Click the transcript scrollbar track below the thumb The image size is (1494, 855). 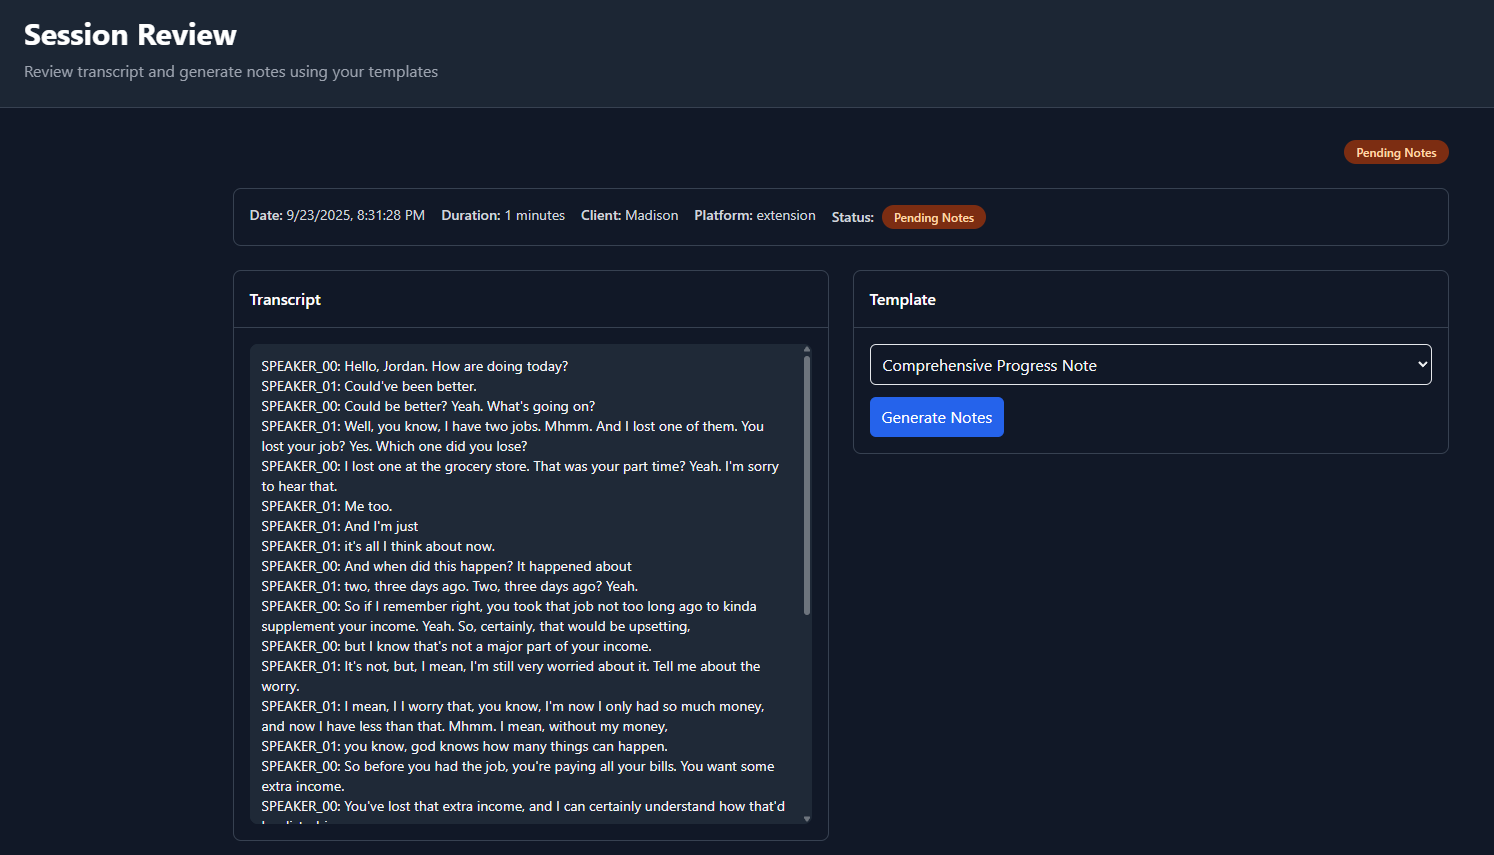[807, 715]
